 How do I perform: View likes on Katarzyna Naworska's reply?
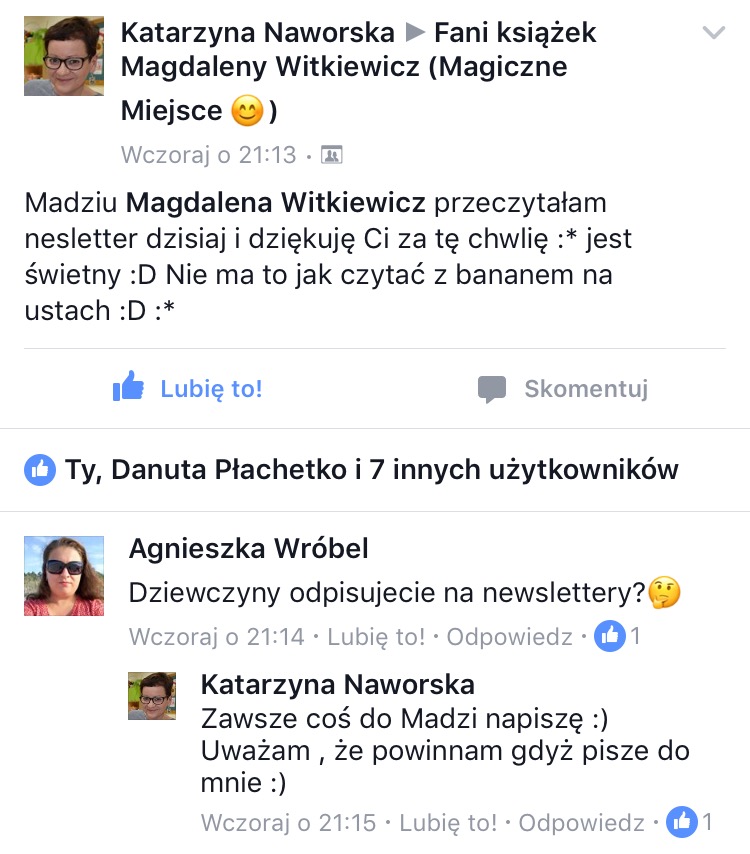[690, 822]
